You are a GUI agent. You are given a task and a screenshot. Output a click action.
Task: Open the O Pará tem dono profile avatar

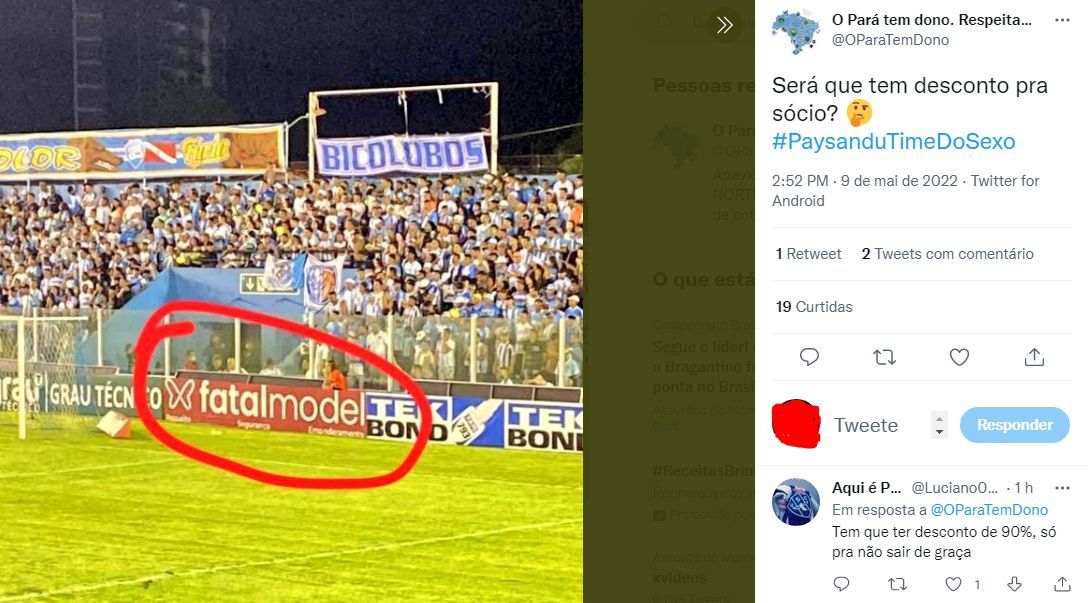[x=796, y=31]
